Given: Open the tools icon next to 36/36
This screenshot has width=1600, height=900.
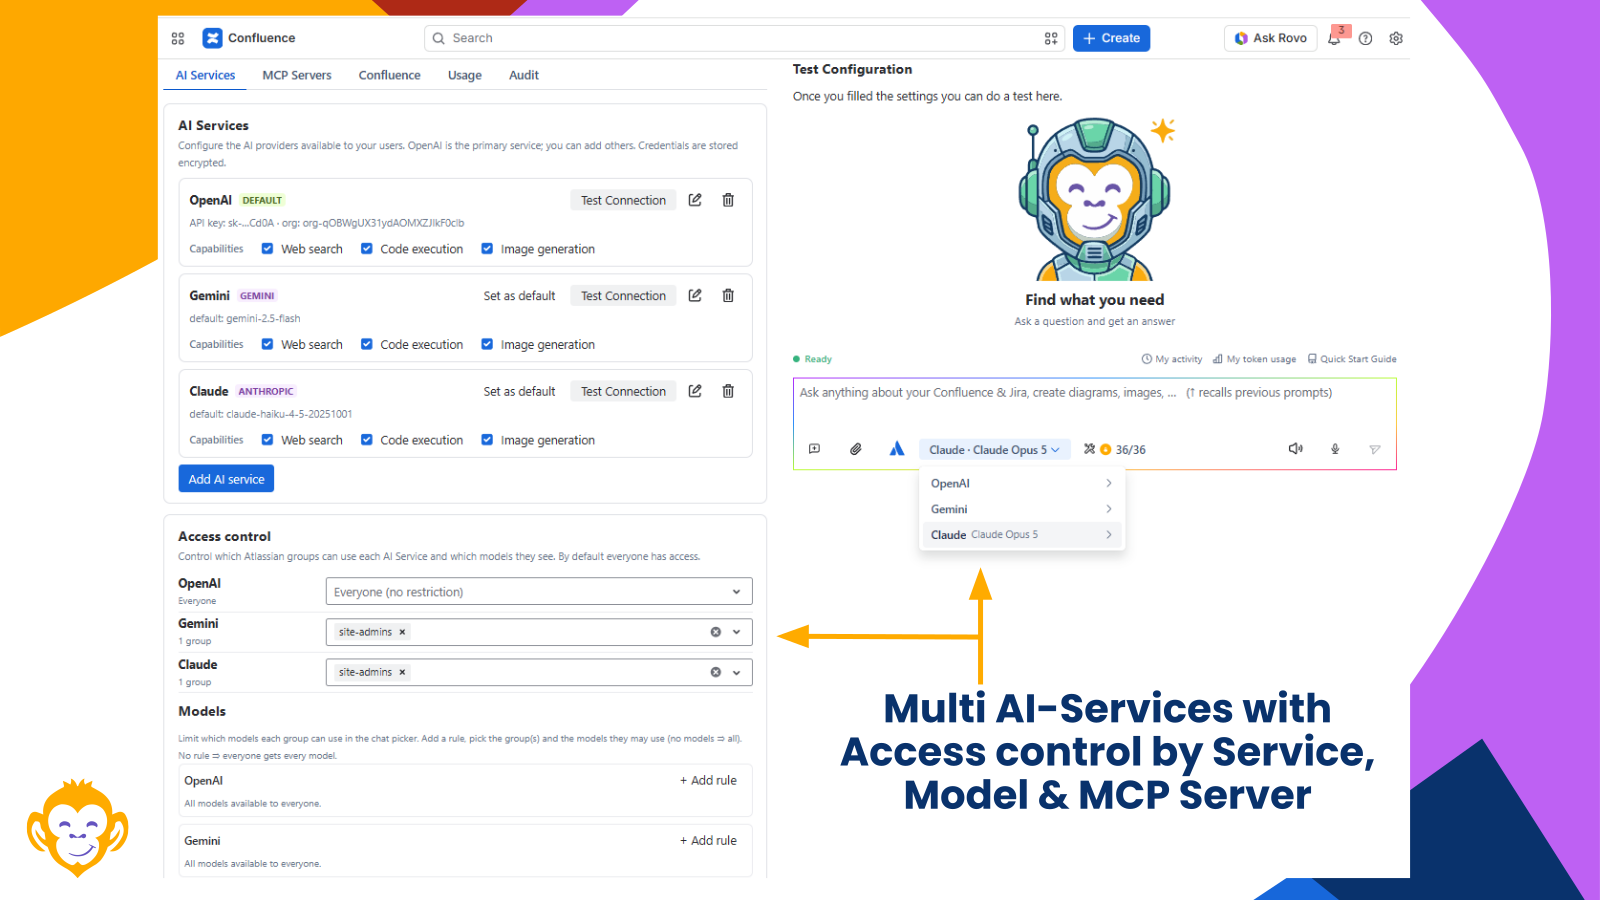Looking at the screenshot, I should 1089,449.
